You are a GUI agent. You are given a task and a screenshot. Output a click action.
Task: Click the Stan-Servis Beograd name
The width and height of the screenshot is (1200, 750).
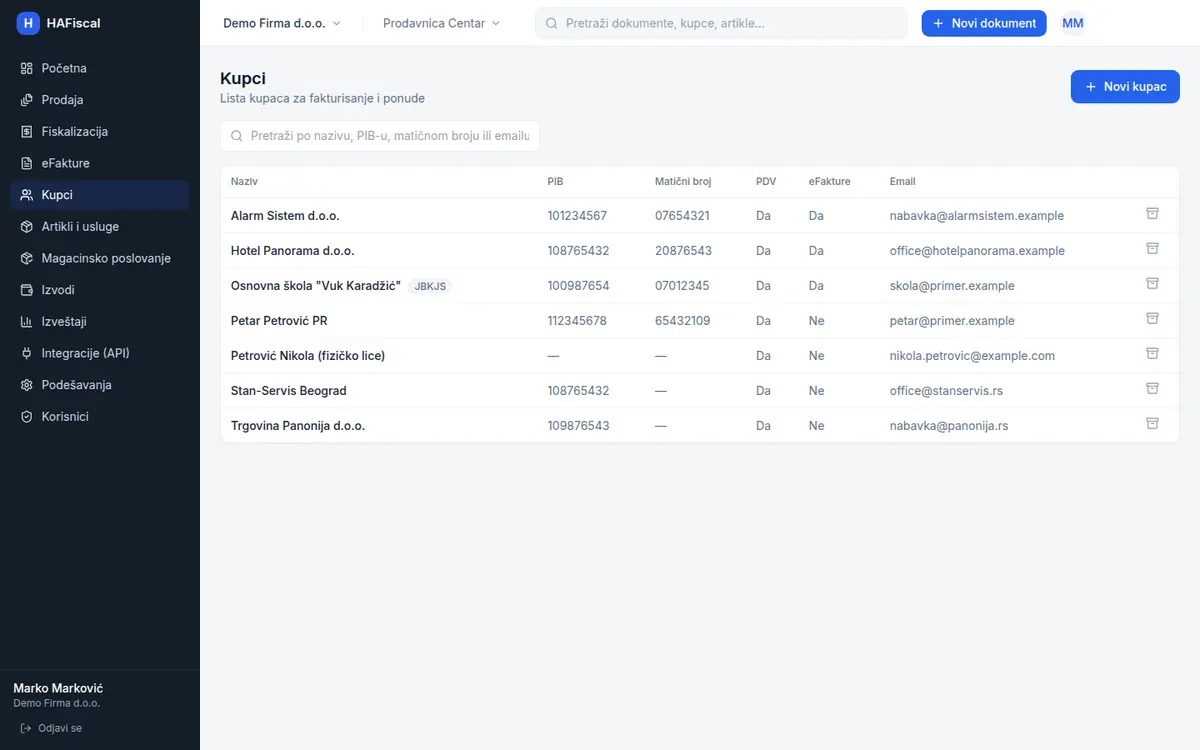tap(289, 391)
